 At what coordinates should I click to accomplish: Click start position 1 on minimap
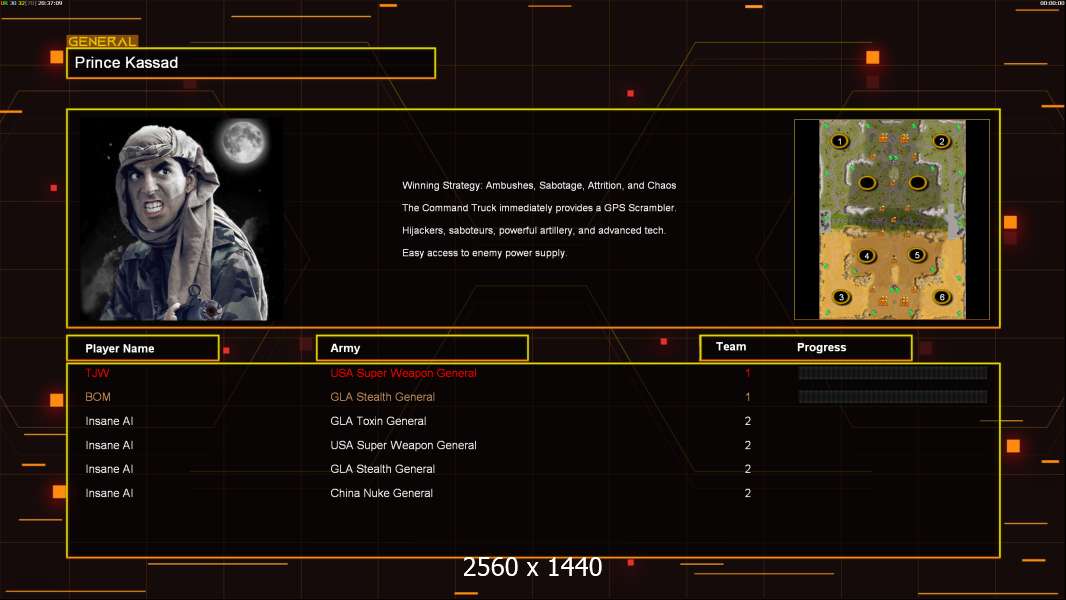(x=840, y=141)
